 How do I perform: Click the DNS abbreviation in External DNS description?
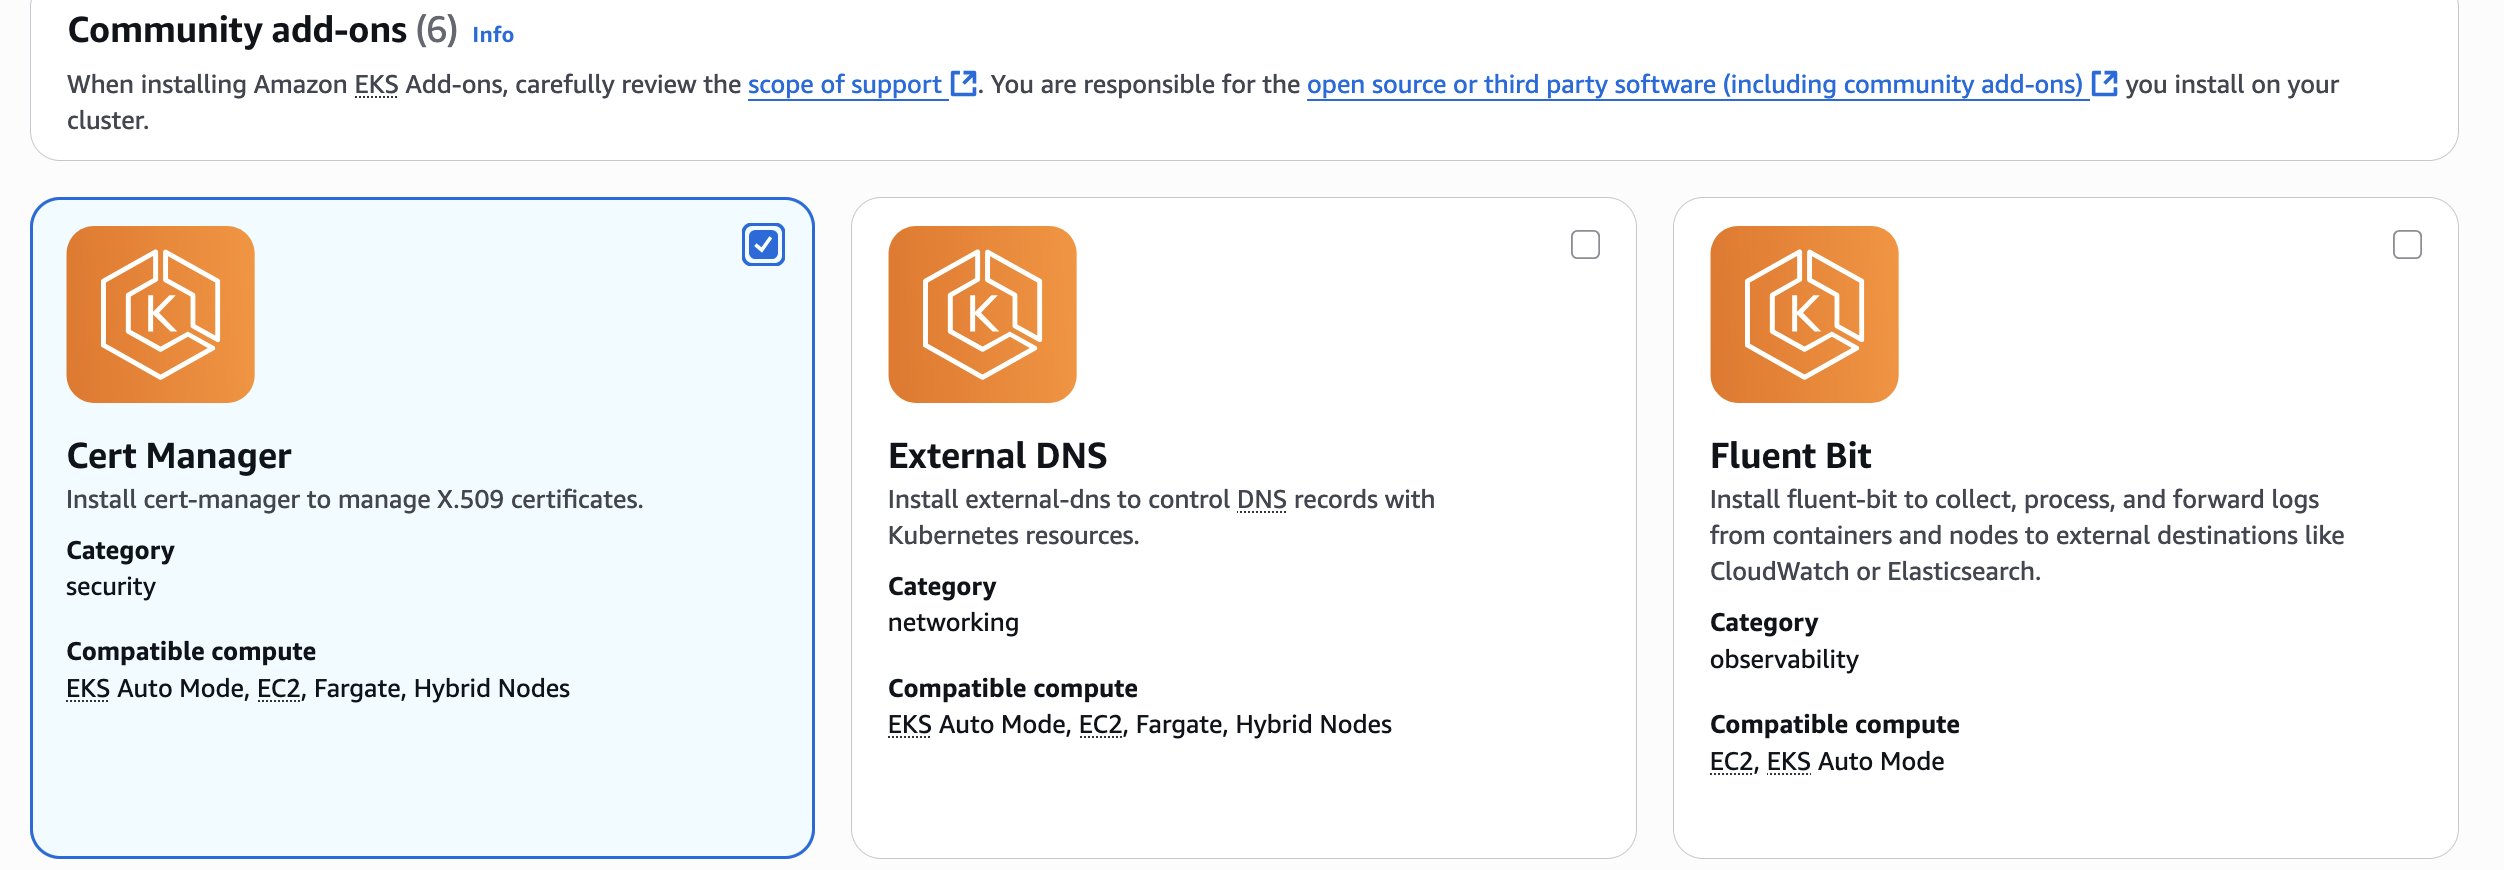click(x=1261, y=500)
